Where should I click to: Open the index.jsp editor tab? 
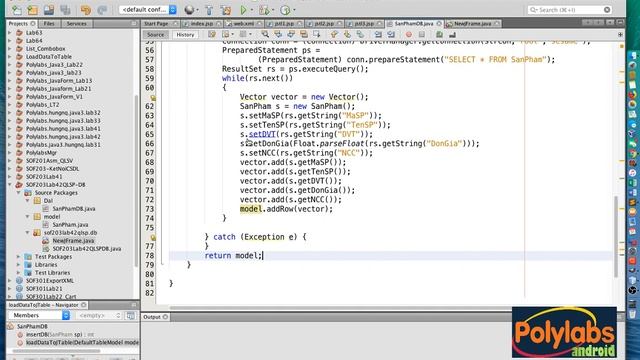pos(202,24)
